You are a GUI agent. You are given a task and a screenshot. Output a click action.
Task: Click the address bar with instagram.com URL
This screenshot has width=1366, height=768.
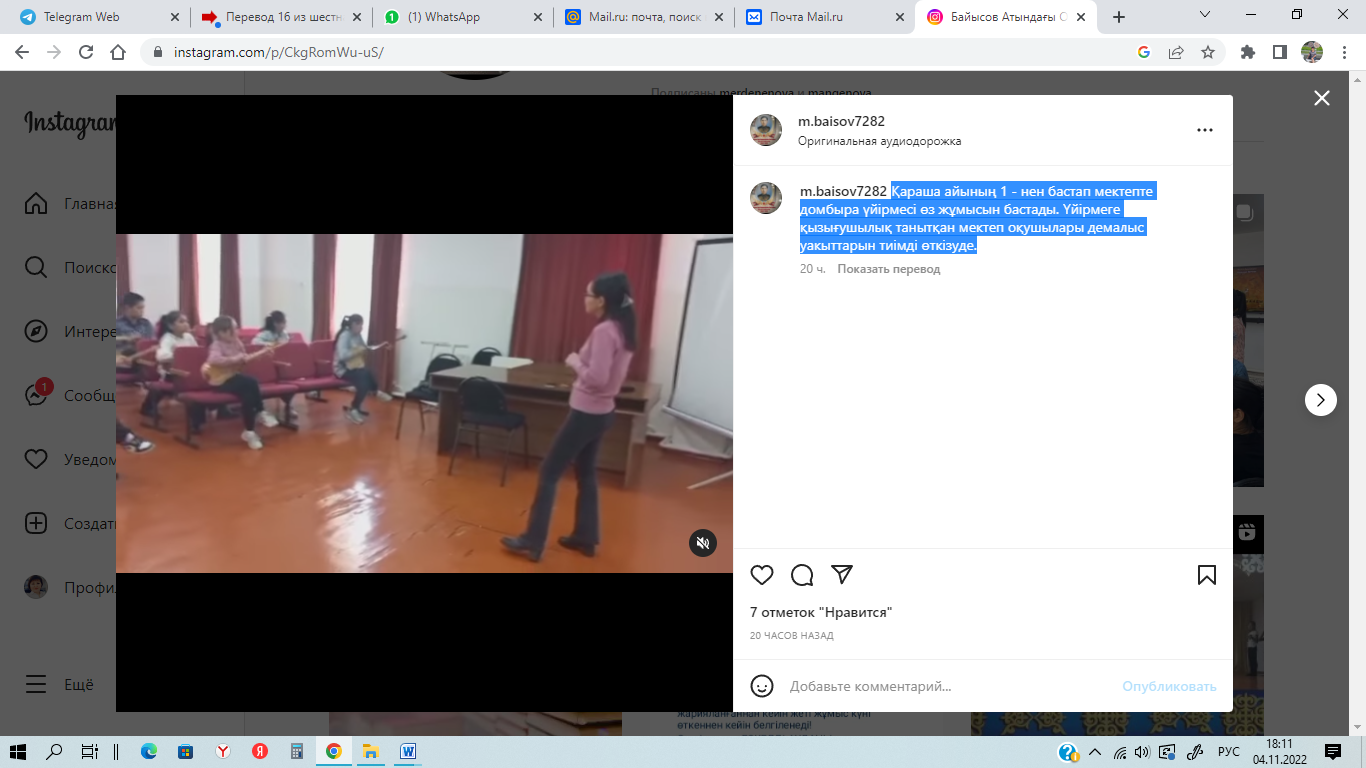[x=640, y=52]
